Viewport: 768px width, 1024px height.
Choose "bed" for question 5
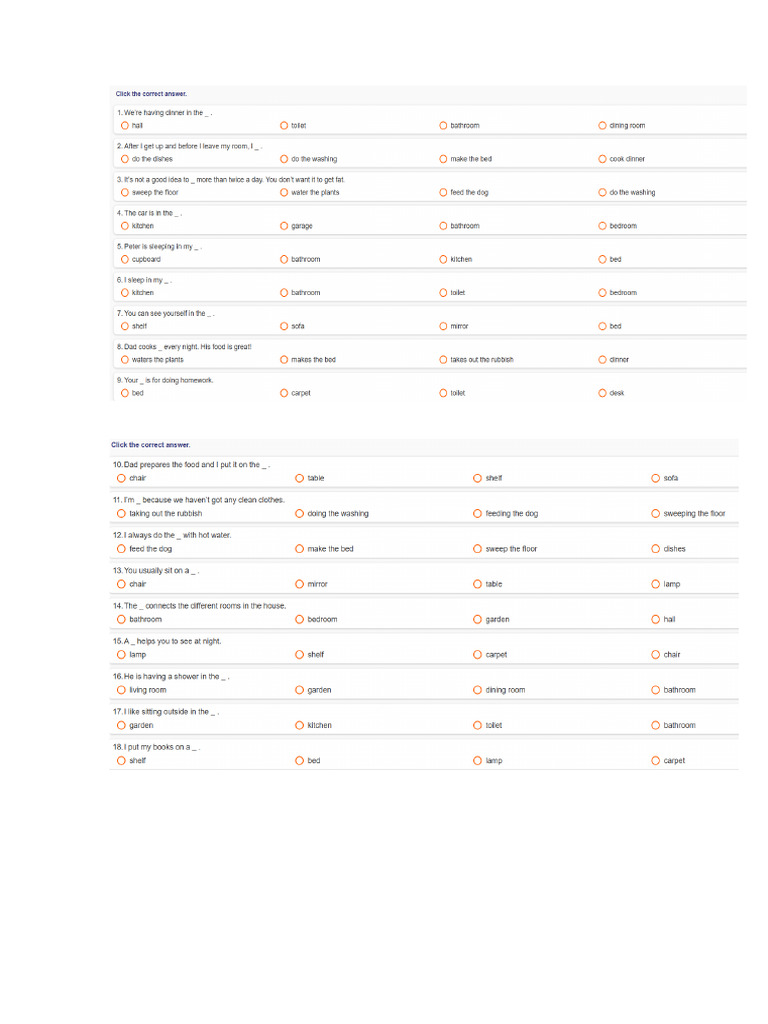point(602,259)
